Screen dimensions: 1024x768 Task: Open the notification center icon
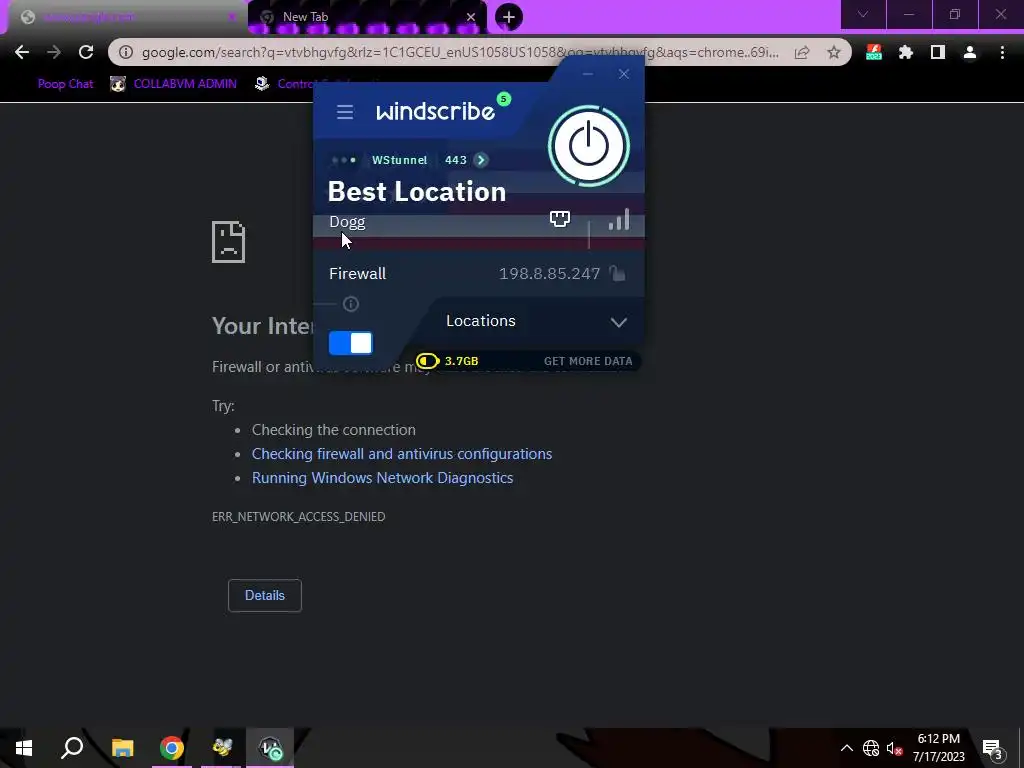point(993,750)
